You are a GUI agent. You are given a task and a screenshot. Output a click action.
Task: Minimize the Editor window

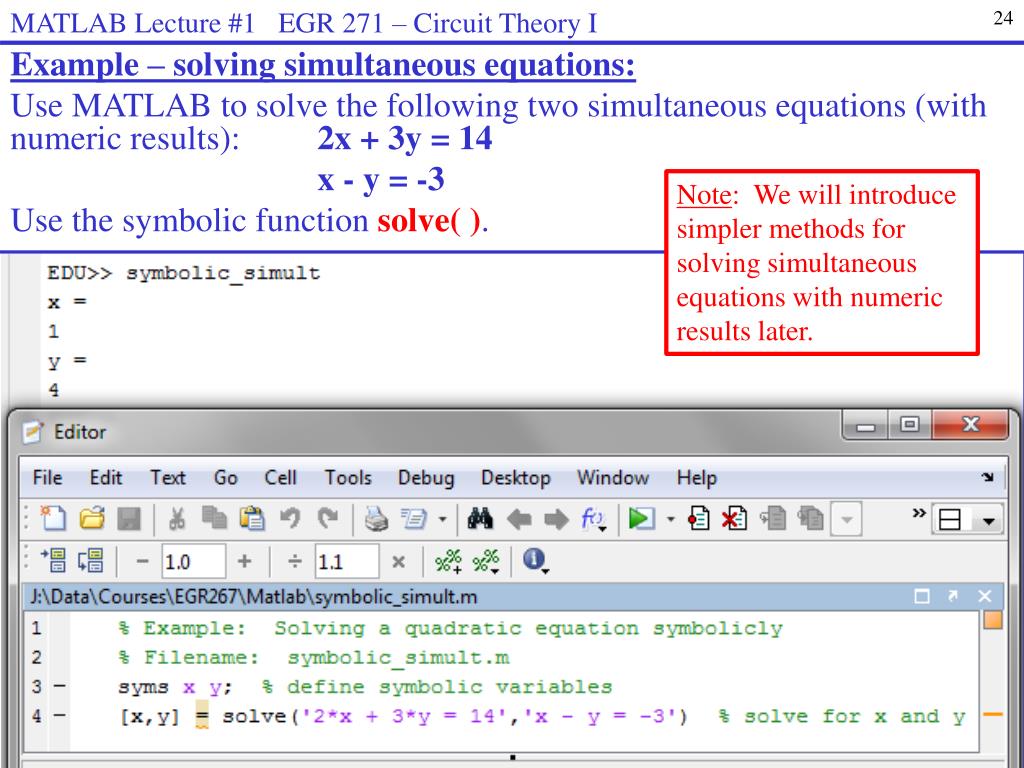pos(866,426)
